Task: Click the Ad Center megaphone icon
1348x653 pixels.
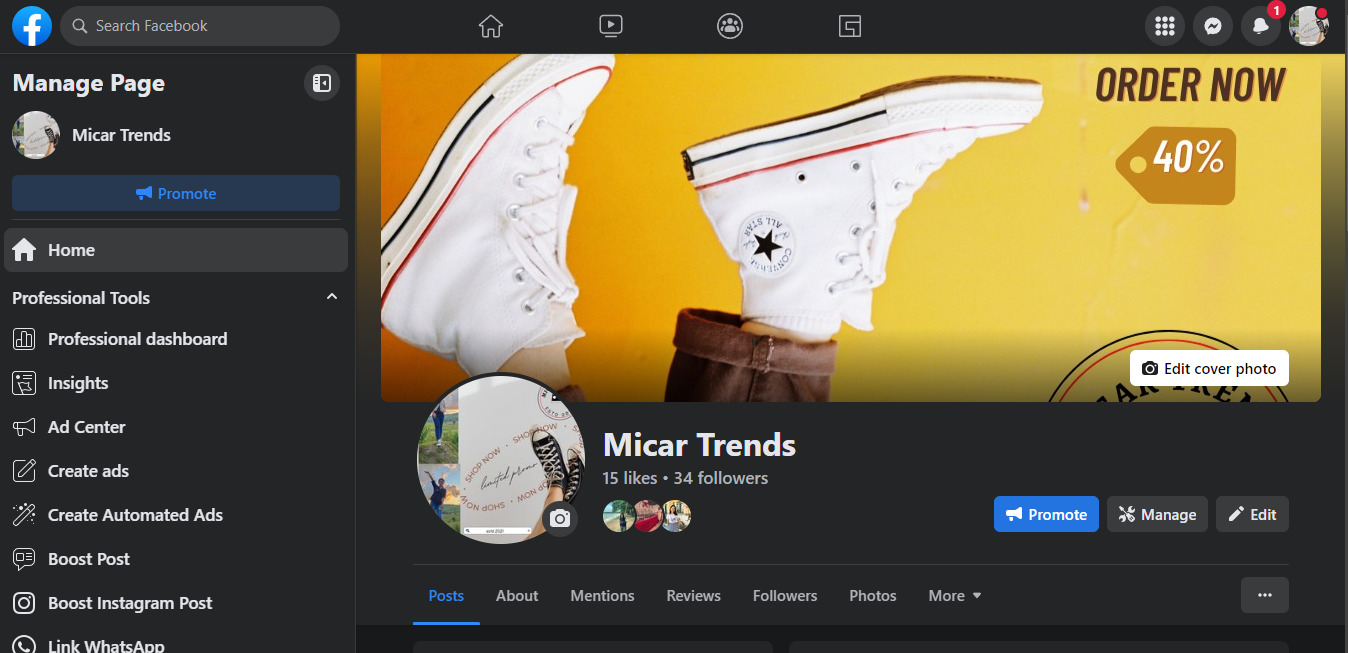Action: [x=24, y=427]
